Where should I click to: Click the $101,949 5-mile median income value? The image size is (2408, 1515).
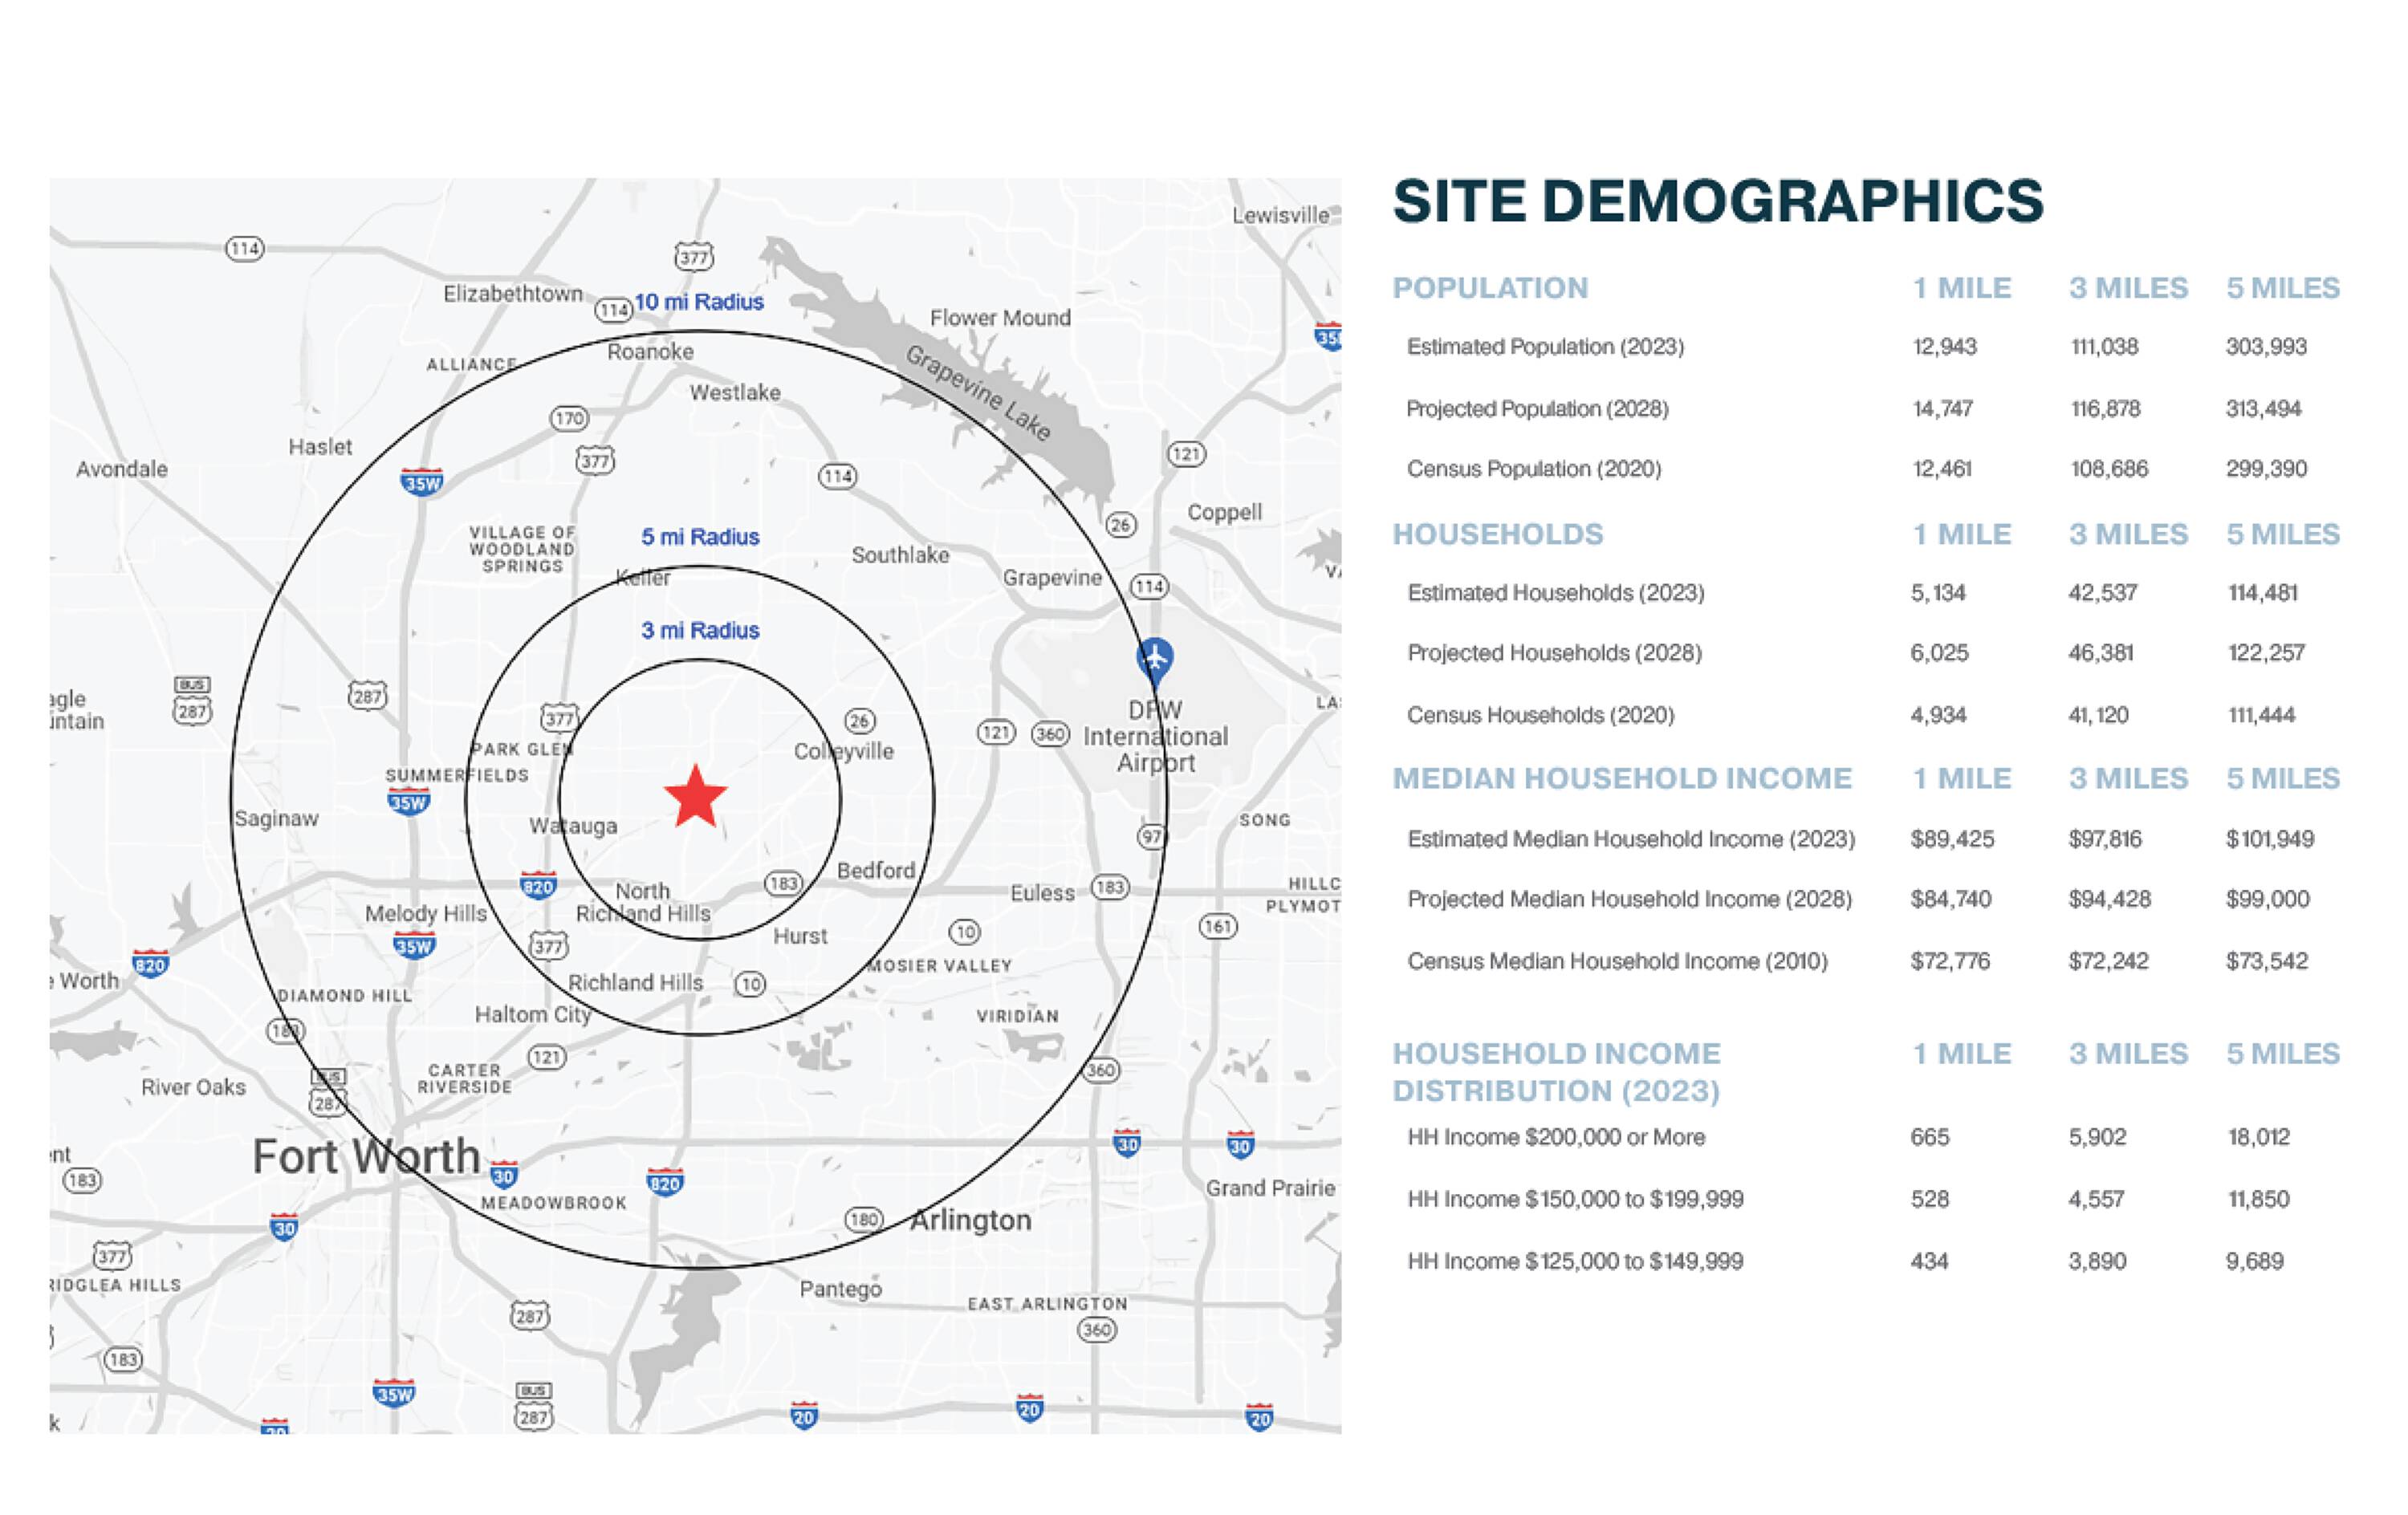click(x=2269, y=839)
